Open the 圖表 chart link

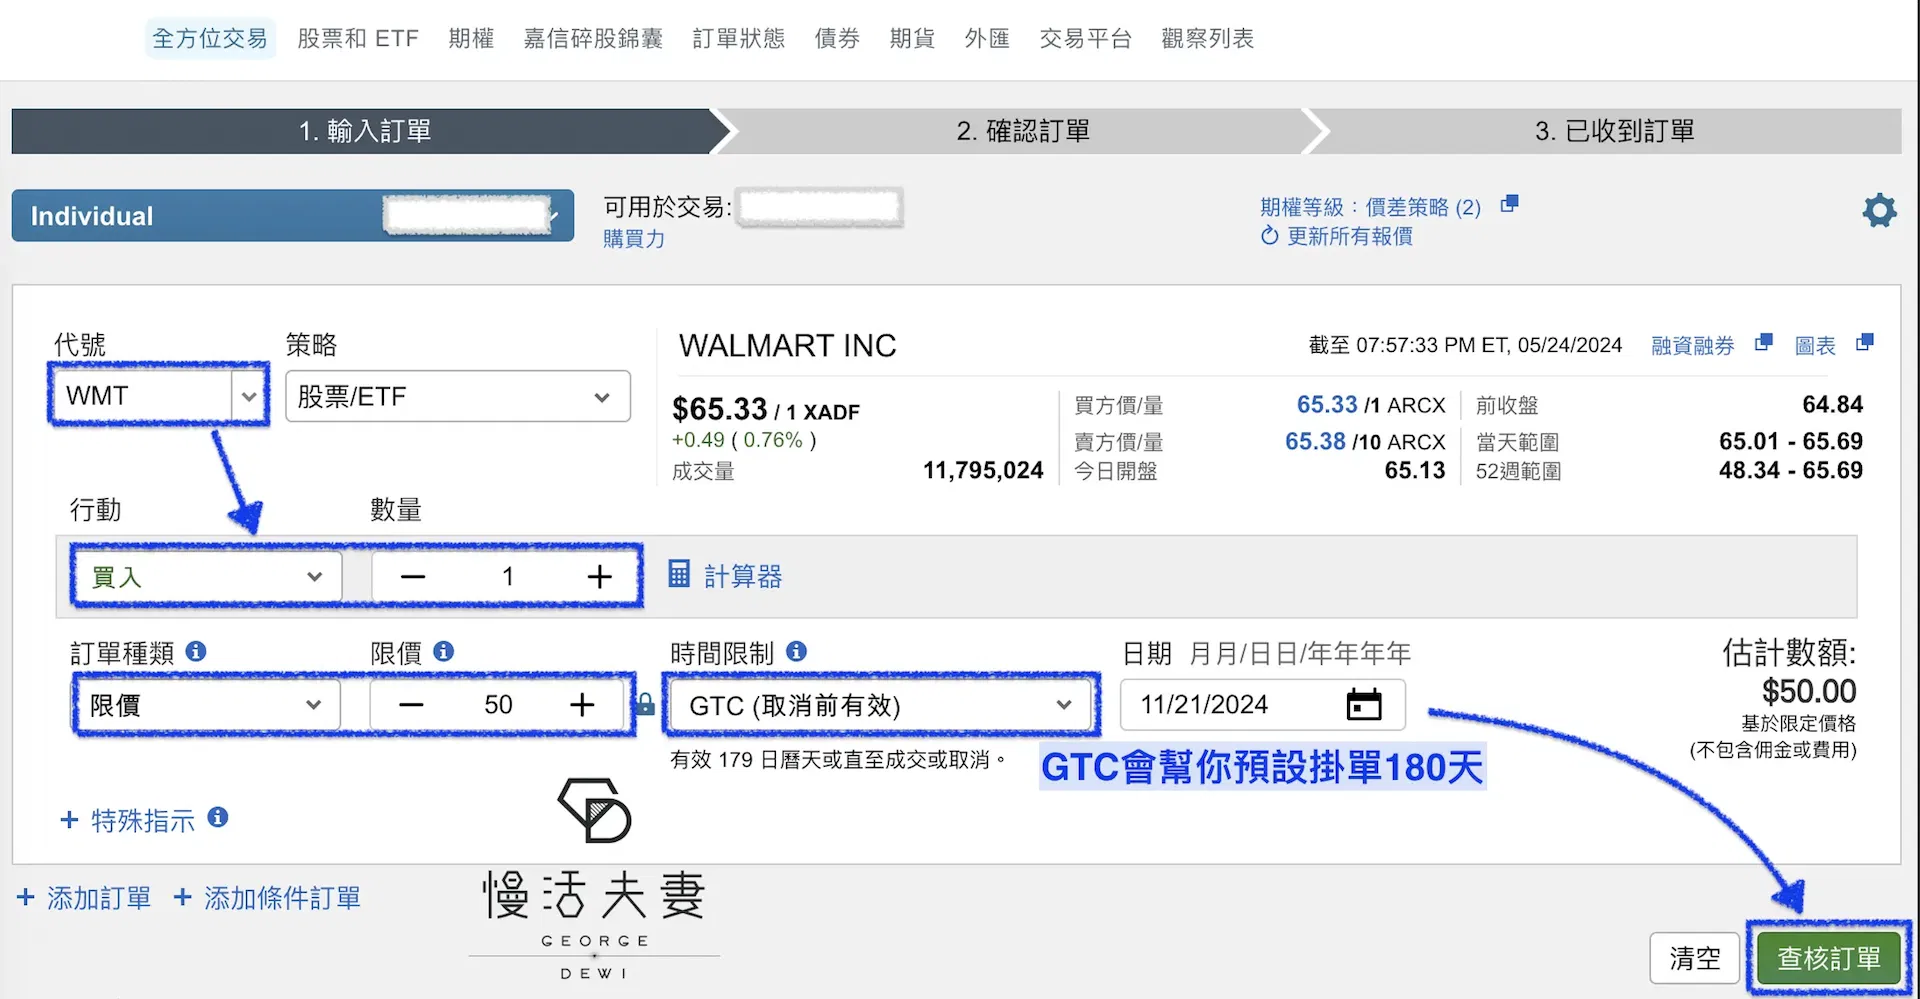[1815, 345]
